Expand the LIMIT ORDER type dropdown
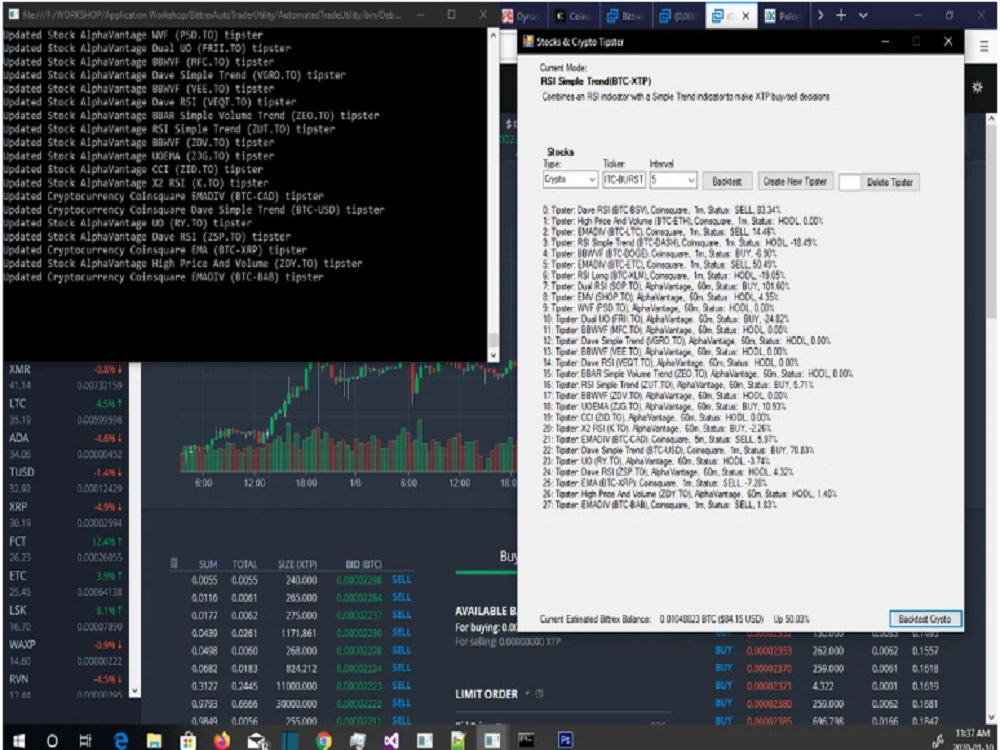The width and height of the screenshot is (1000, 750). 527,694
